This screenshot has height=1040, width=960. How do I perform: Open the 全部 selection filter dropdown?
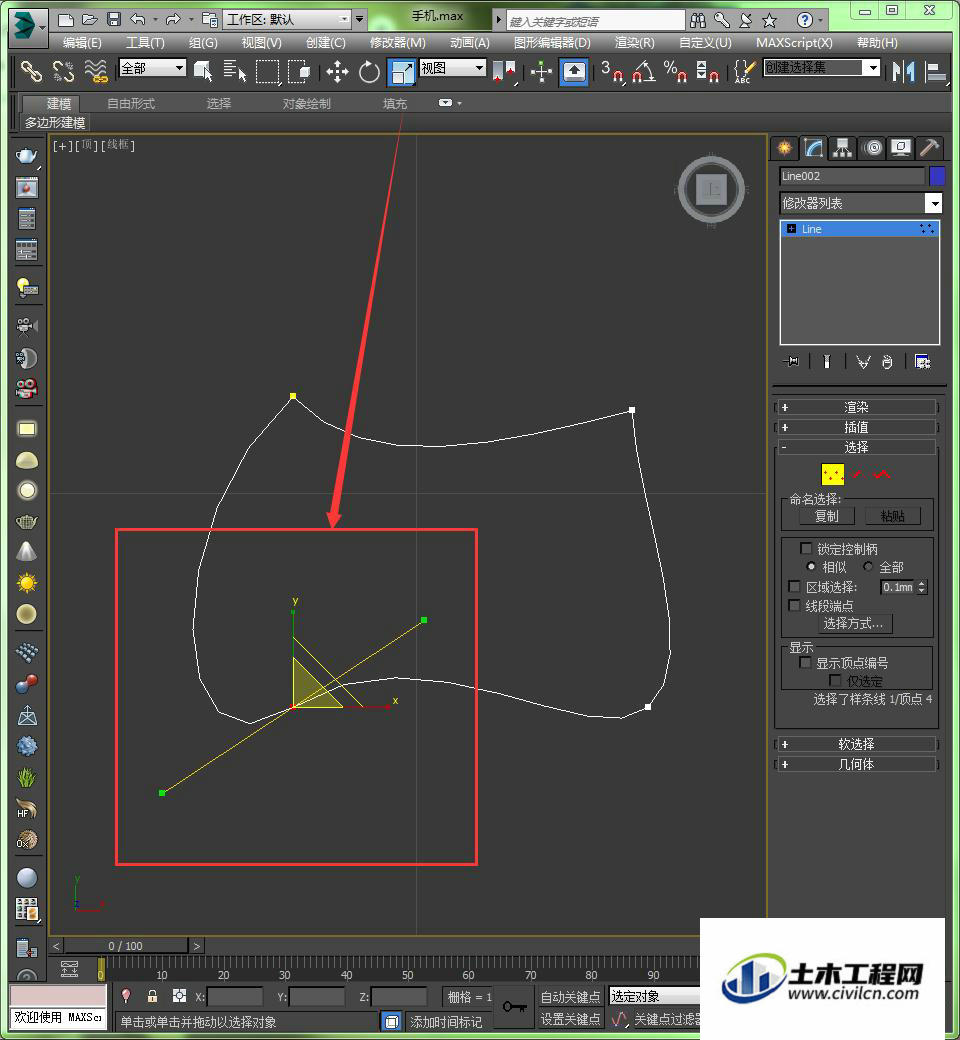click(x=153, y=68)
